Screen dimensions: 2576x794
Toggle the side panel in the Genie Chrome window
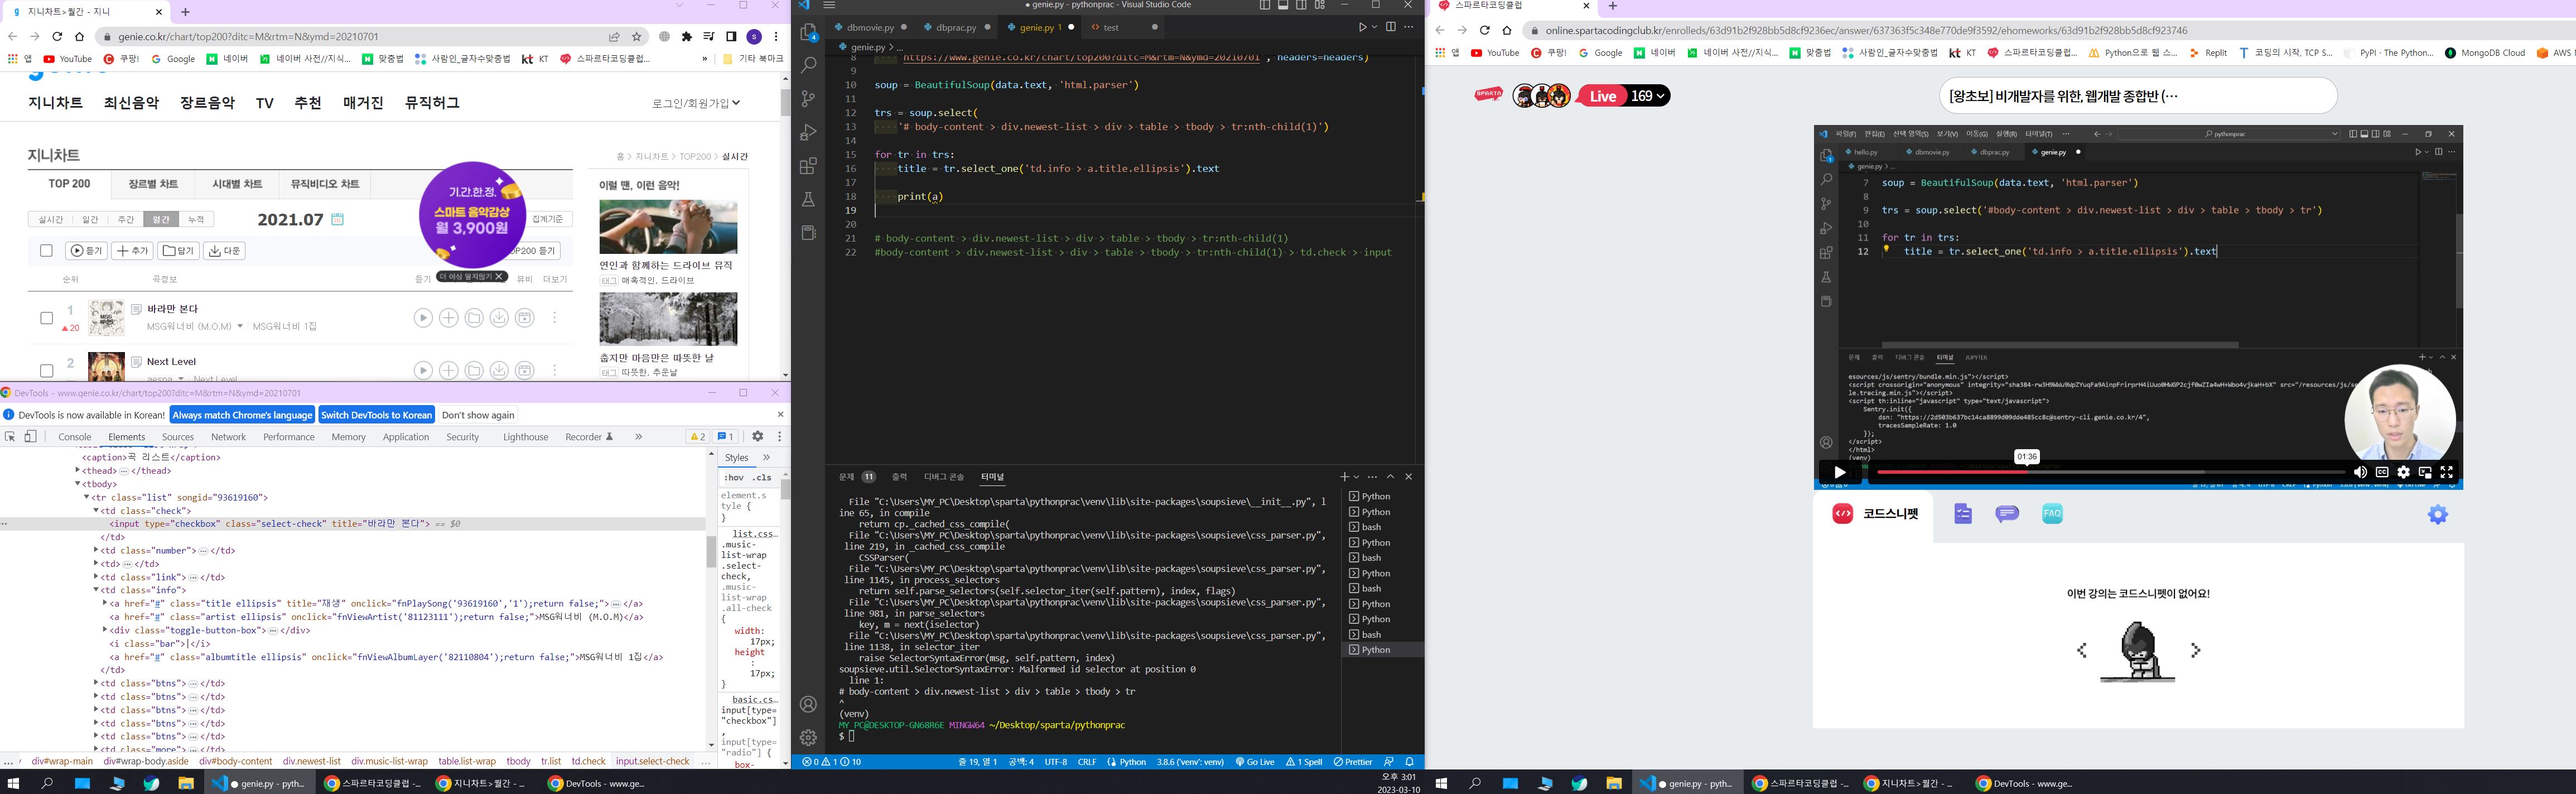[x=731, y=37]
